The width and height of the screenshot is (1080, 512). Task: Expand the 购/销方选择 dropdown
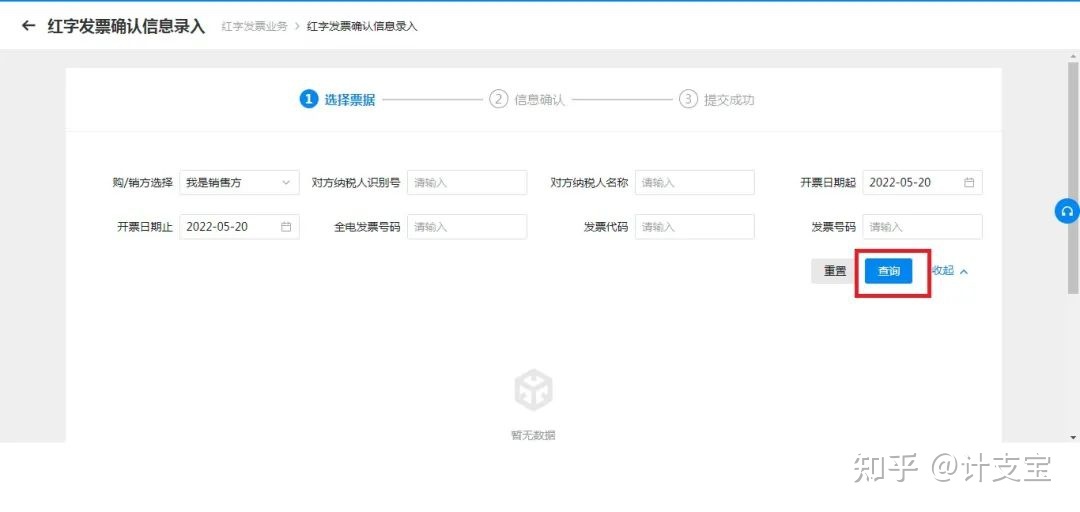click(239, 183)
